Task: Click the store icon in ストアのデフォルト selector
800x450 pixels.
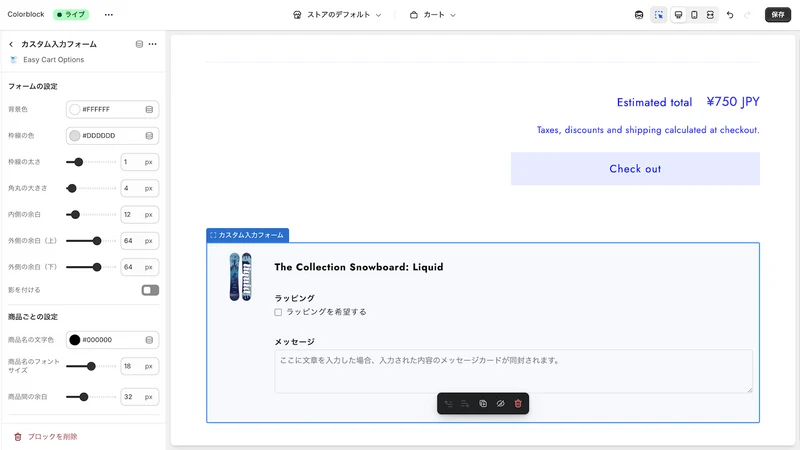Action: (297, 15)
